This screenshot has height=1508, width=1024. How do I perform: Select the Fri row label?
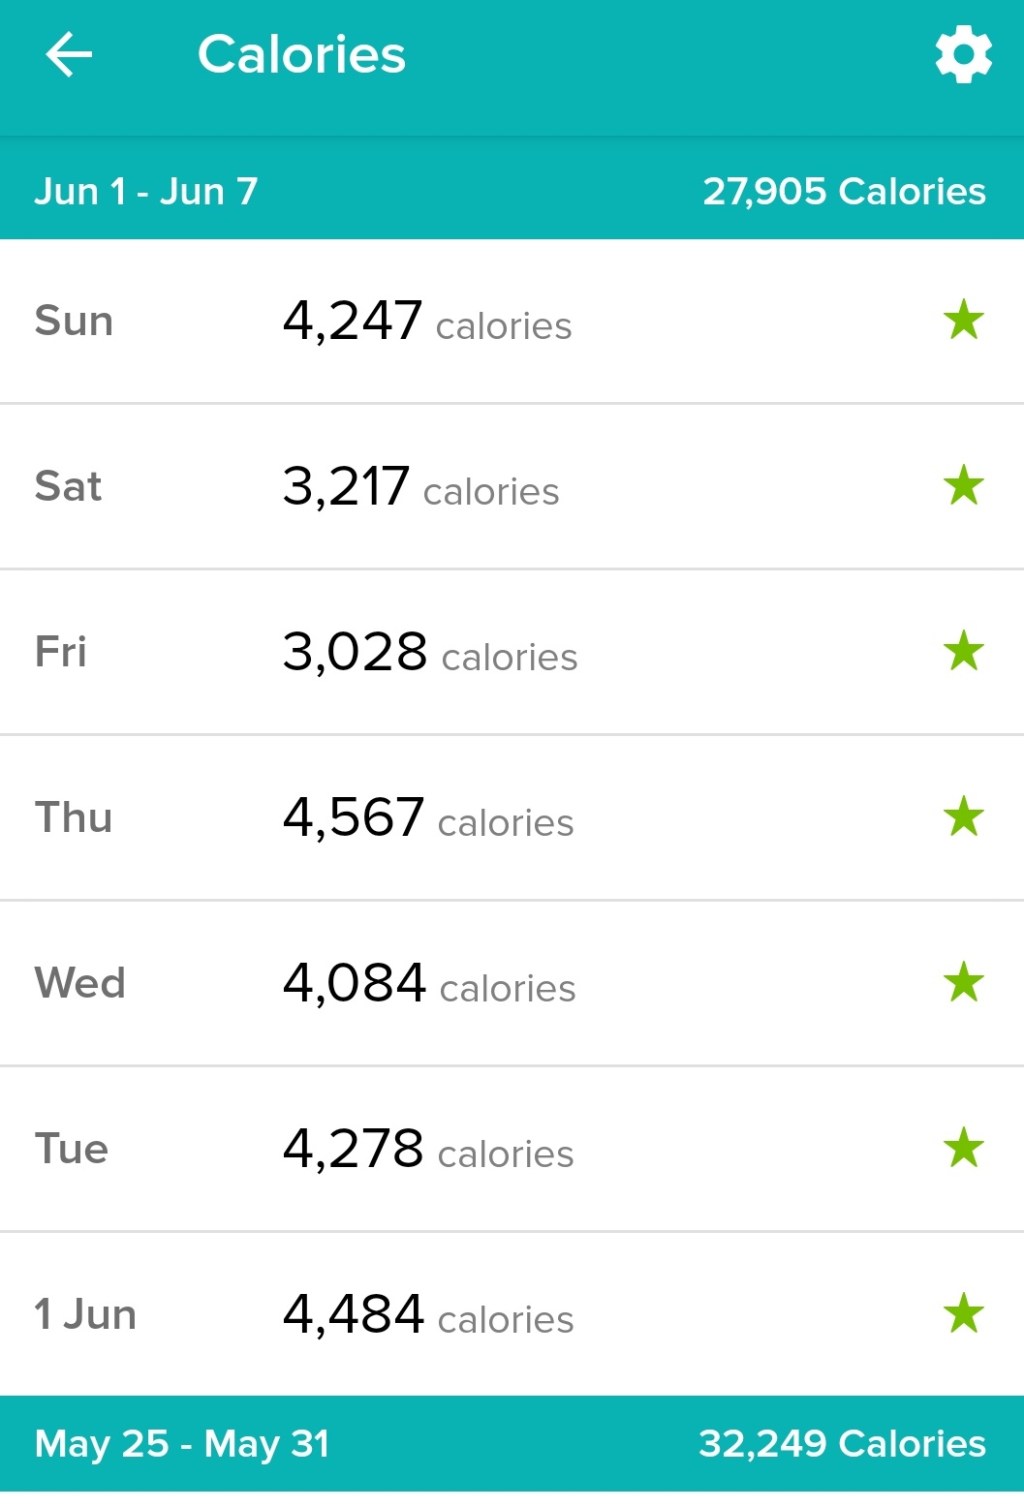coord(61,652)
